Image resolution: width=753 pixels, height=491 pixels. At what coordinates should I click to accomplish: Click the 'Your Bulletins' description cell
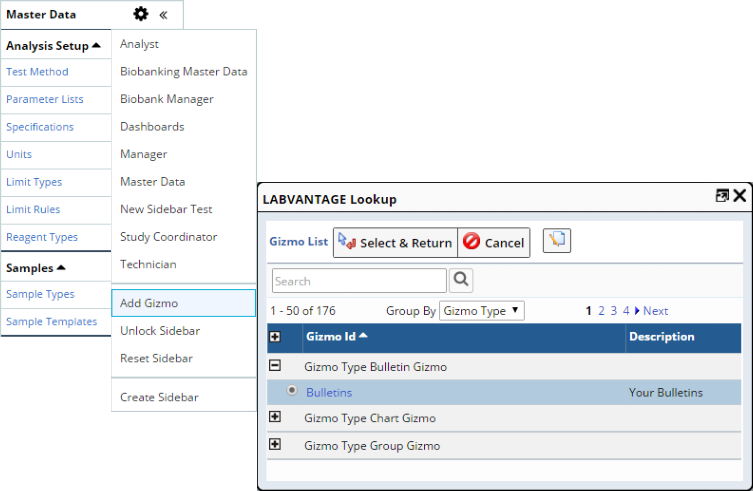click(666, 393)
